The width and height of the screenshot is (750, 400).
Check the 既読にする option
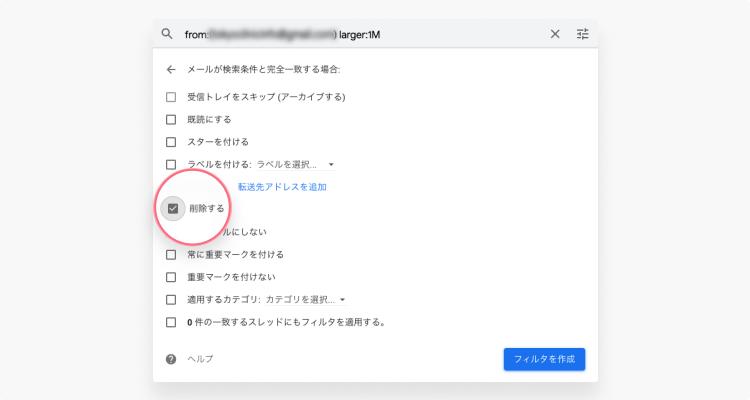(171, 120)
